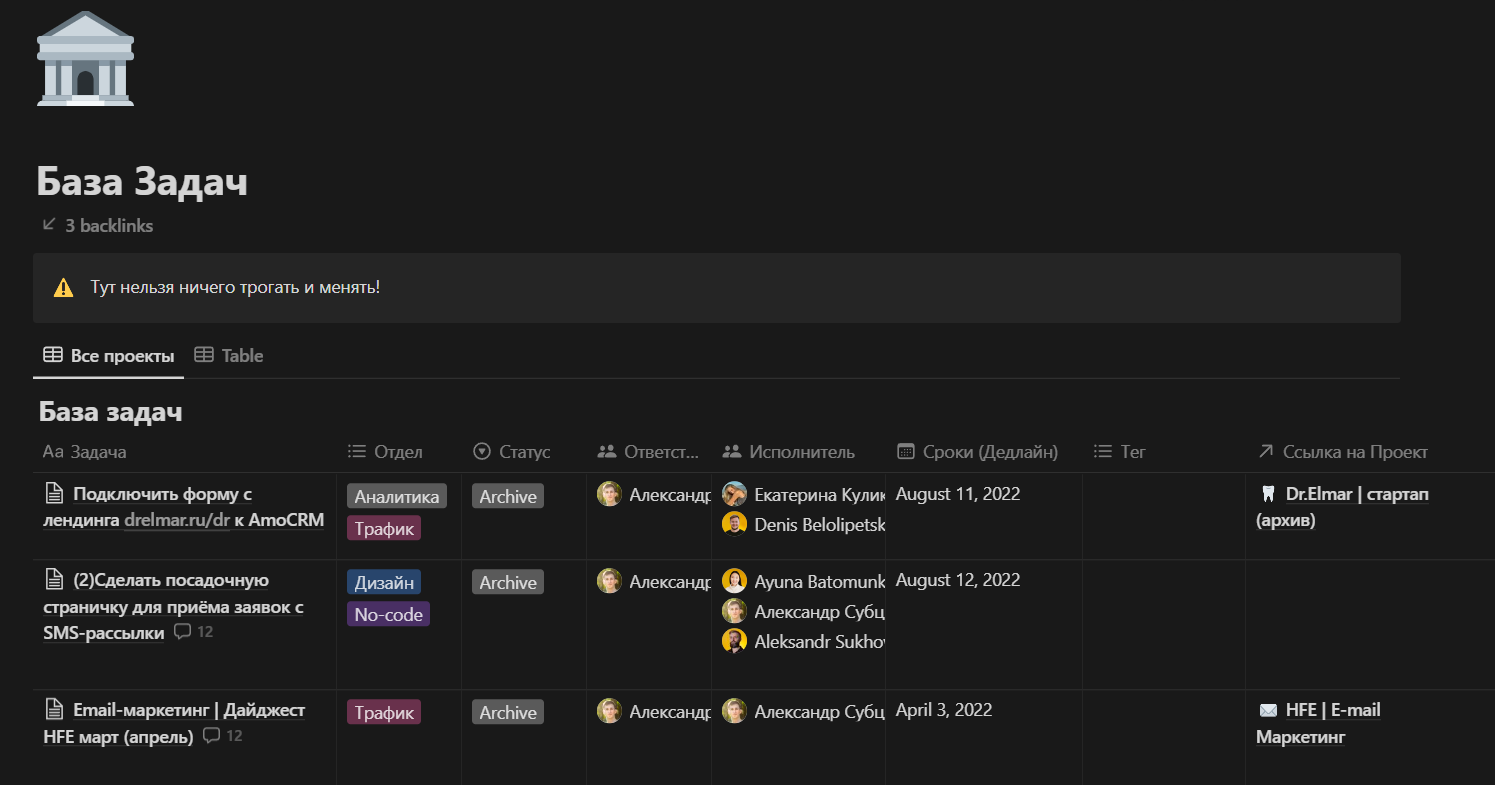The height and width of the screenshot is (785, 1495).
Task: Click Ayuna Batomunk avatar icon
Action: click(734, 581)
